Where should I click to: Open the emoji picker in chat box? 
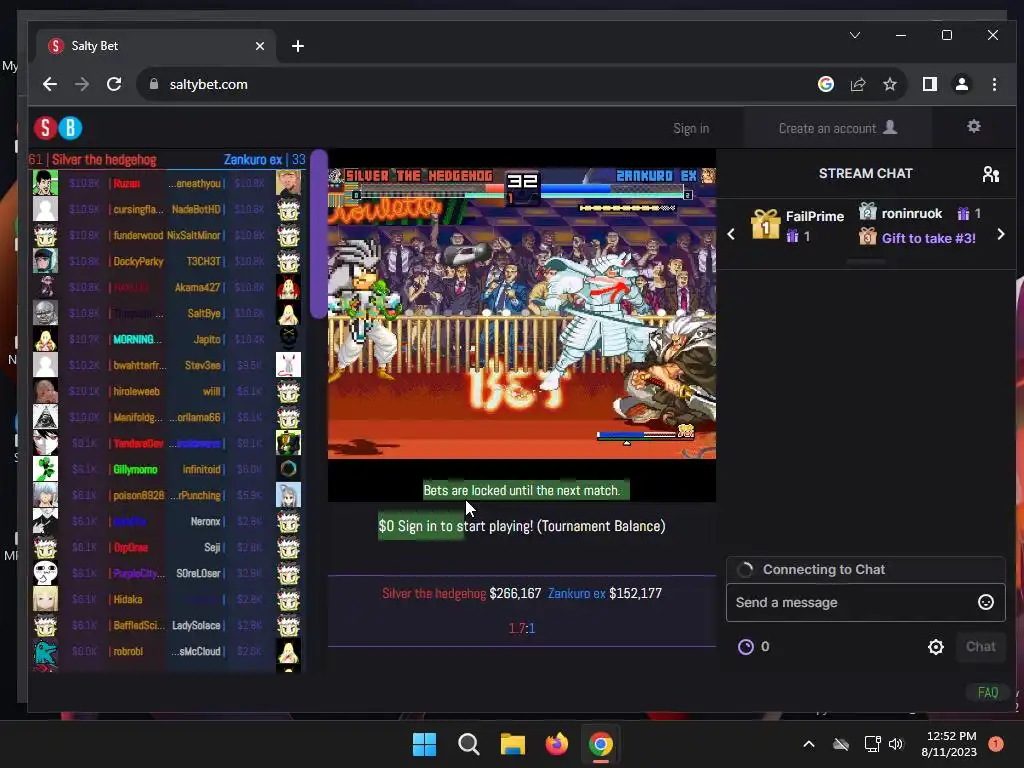[x=985, y=602]
